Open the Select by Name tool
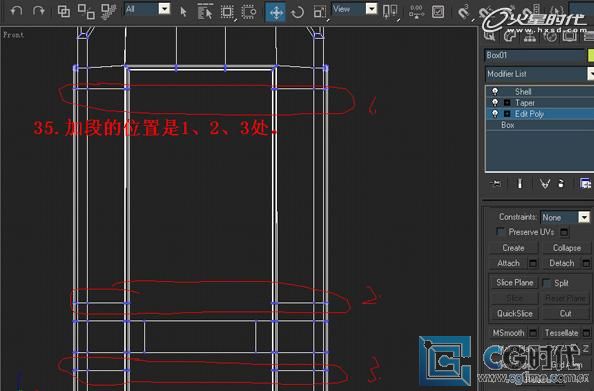 tap(205, 12)
